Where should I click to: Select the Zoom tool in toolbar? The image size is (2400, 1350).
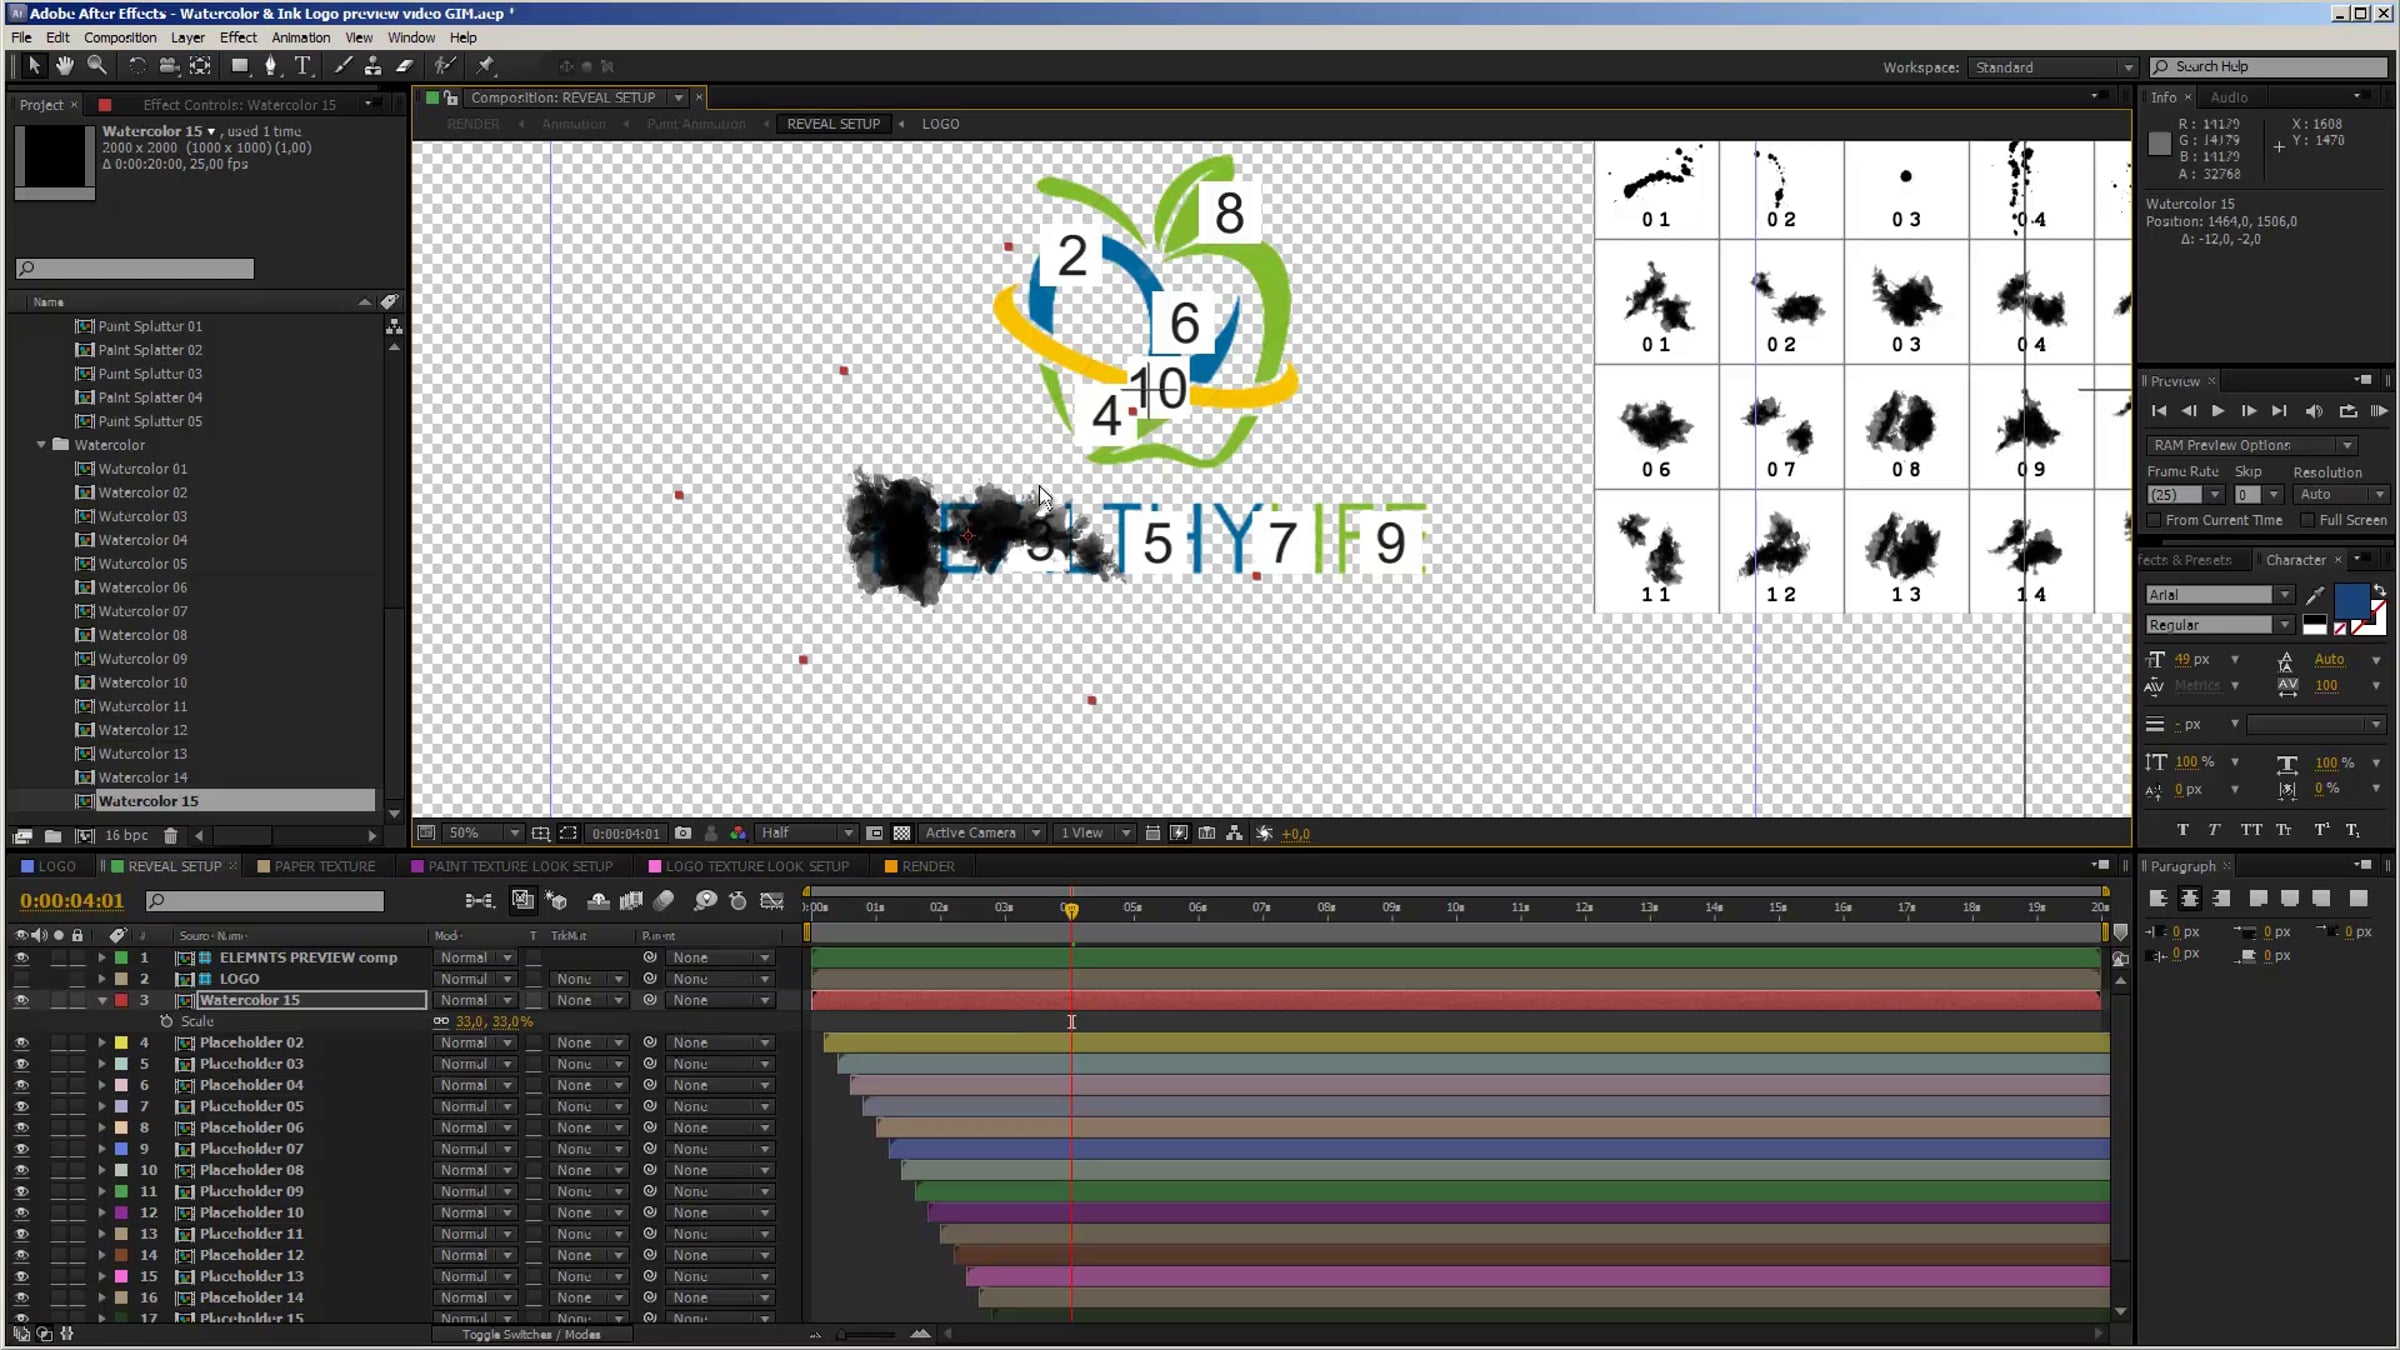coord(97,66)
